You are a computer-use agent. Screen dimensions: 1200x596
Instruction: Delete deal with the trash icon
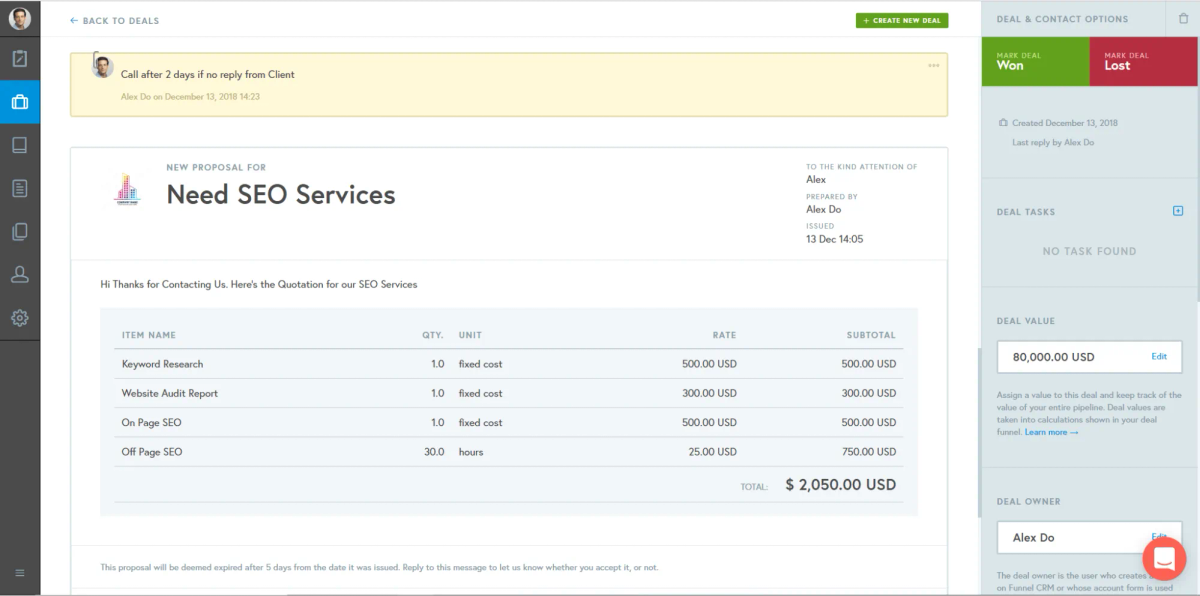coord(1184,18)
